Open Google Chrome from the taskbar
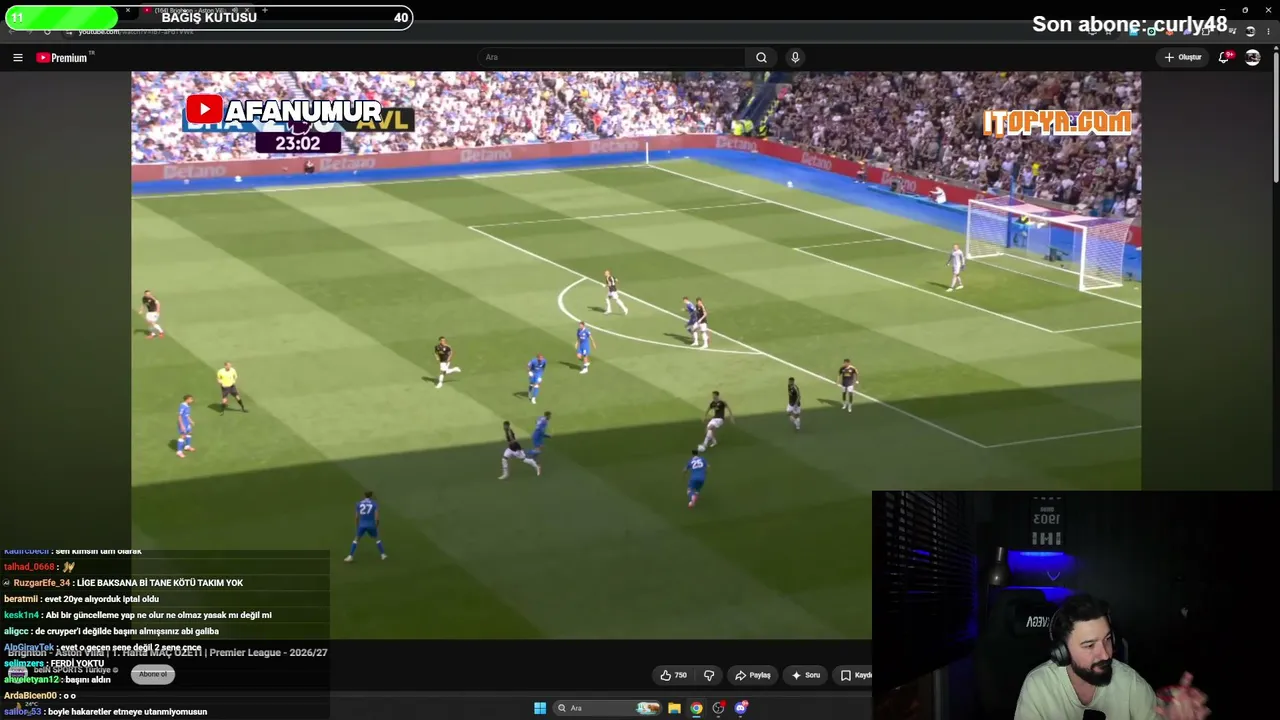The image size is (1280, 720). (x=696, y=708)
